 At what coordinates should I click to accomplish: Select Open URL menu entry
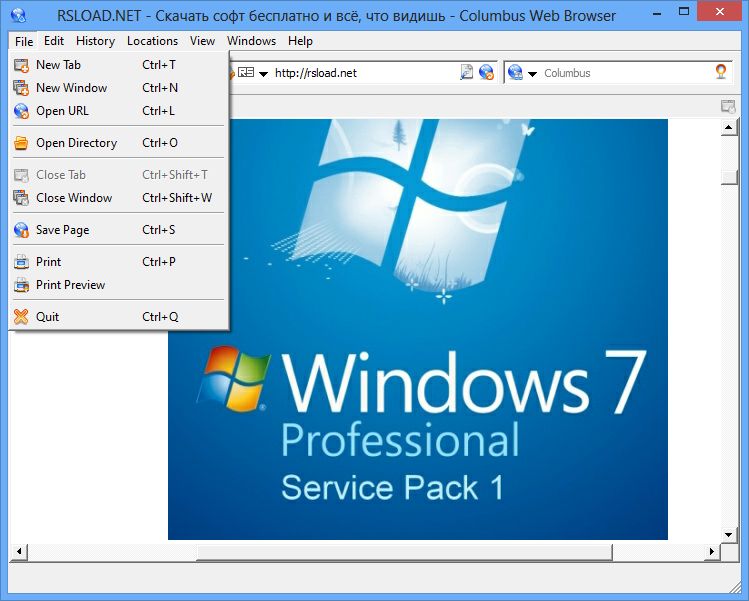pyautogui.click(x=118, y=110)
